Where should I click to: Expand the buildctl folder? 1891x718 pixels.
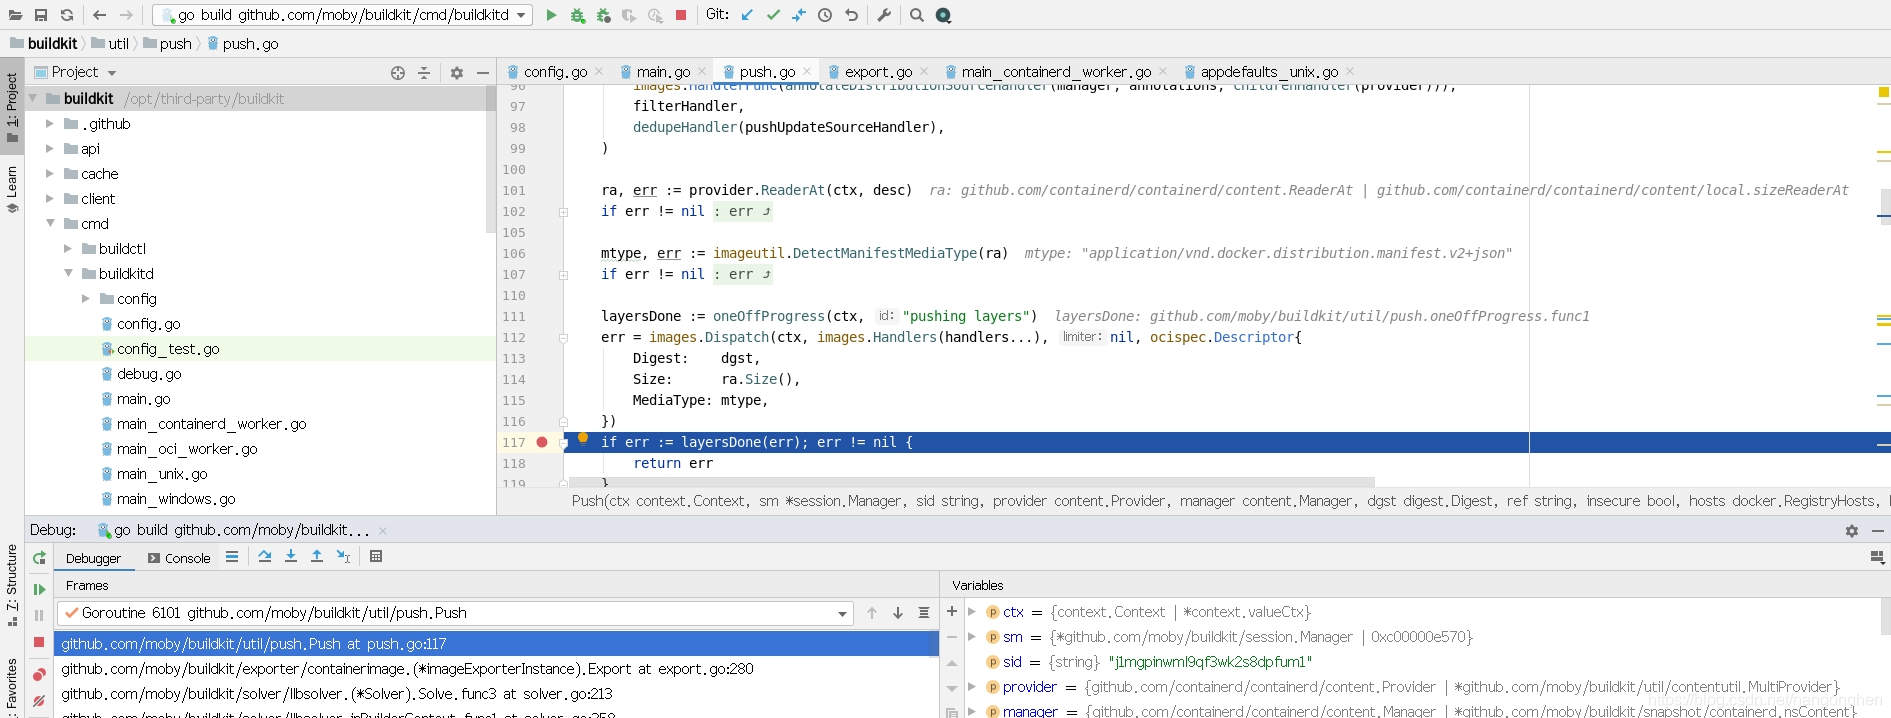[67, 248]
